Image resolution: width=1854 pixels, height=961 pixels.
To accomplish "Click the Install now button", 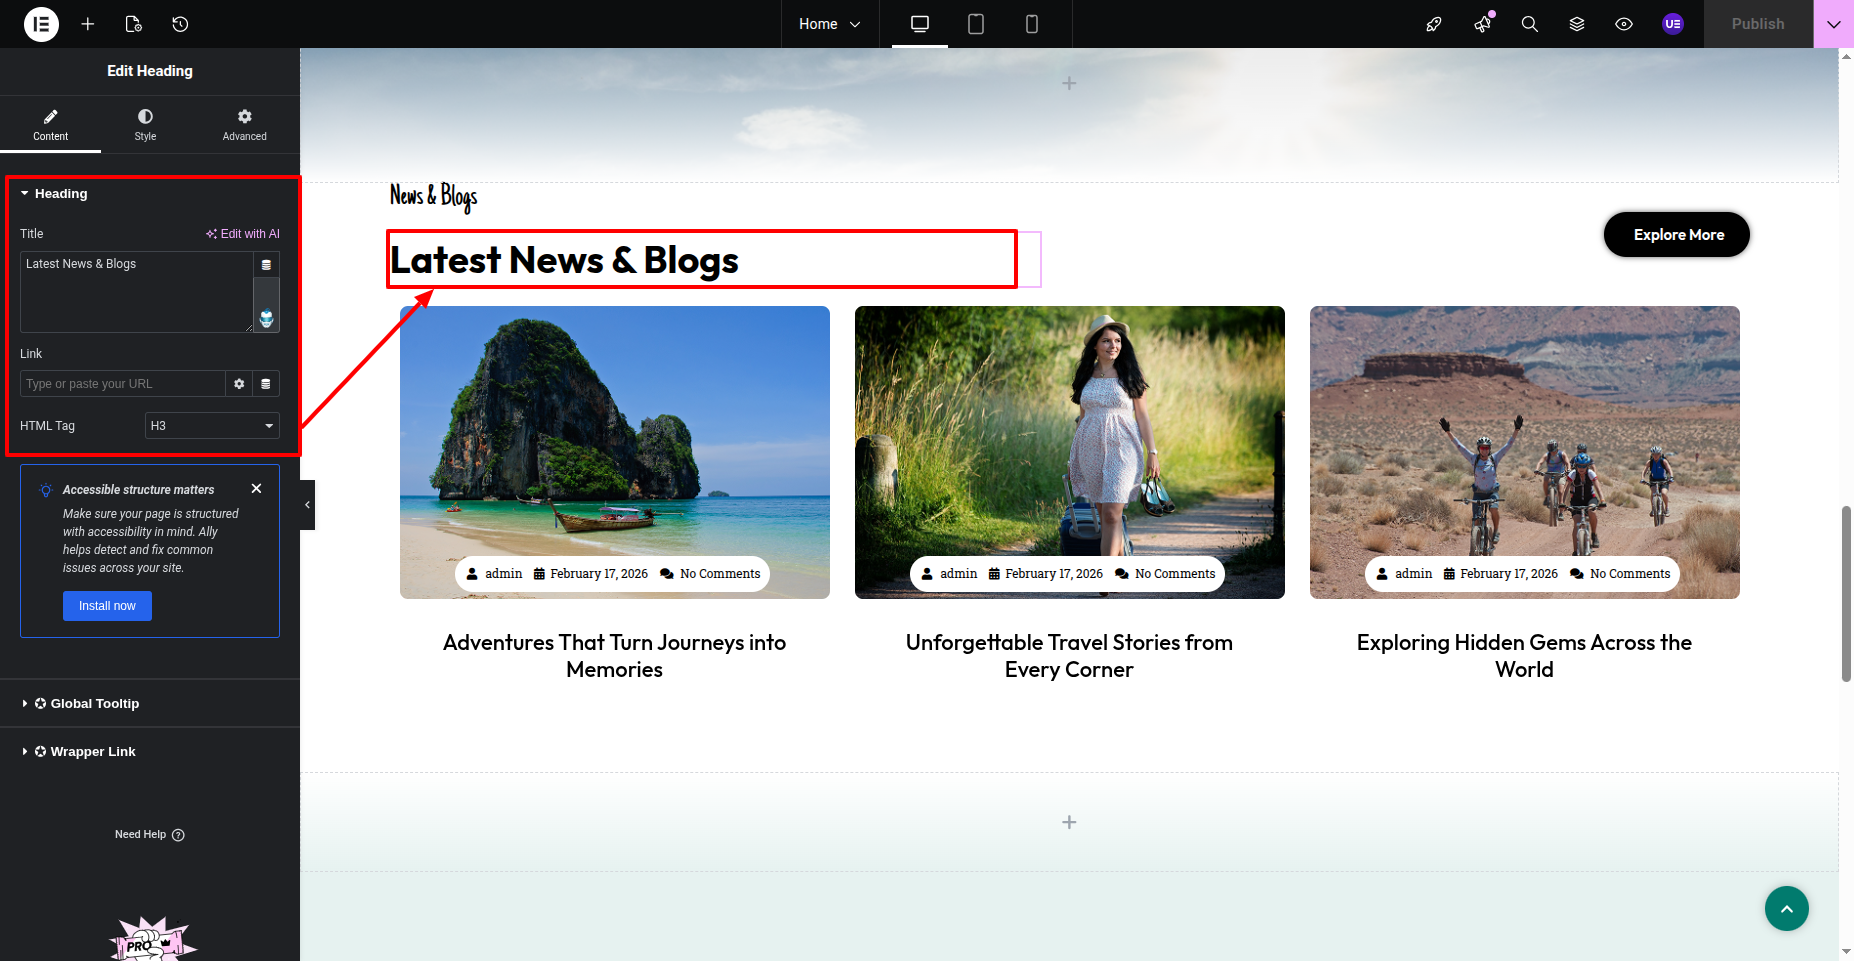I will click(107, 606).
